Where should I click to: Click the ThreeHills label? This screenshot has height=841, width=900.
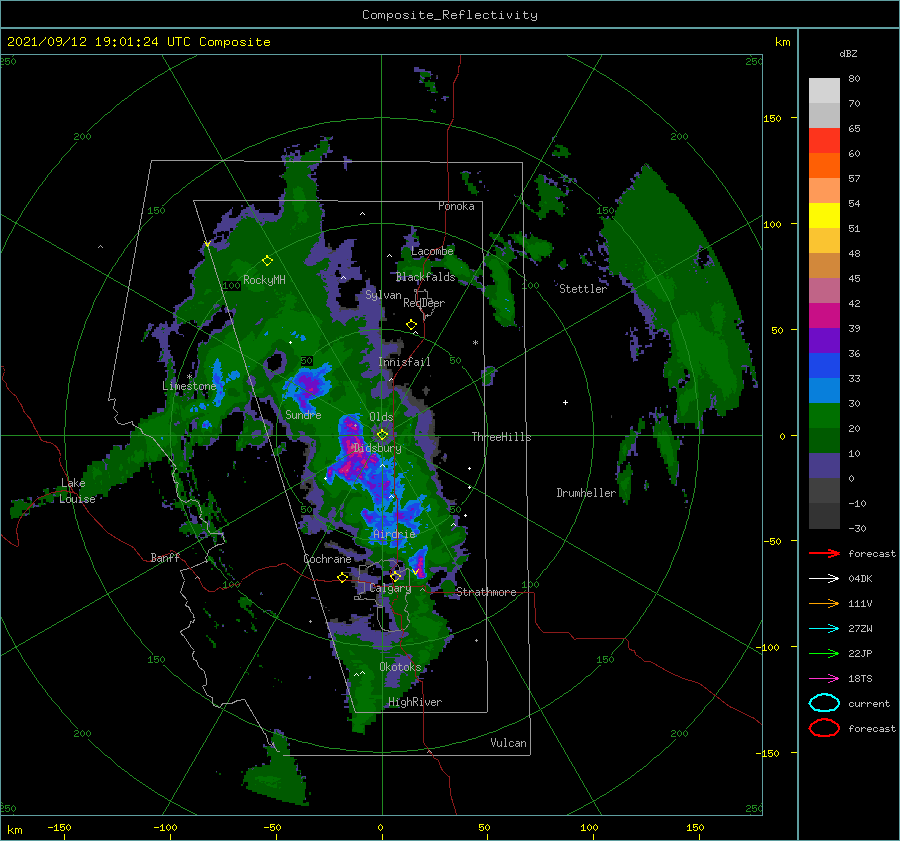(x=502, y=437)
